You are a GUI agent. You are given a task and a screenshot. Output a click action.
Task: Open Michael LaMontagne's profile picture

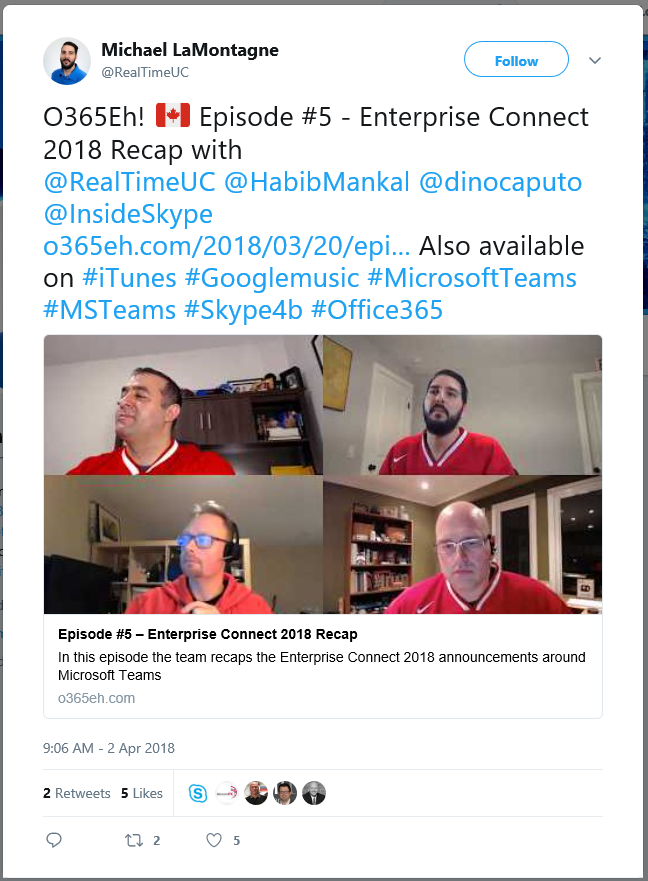coord(67,61)
